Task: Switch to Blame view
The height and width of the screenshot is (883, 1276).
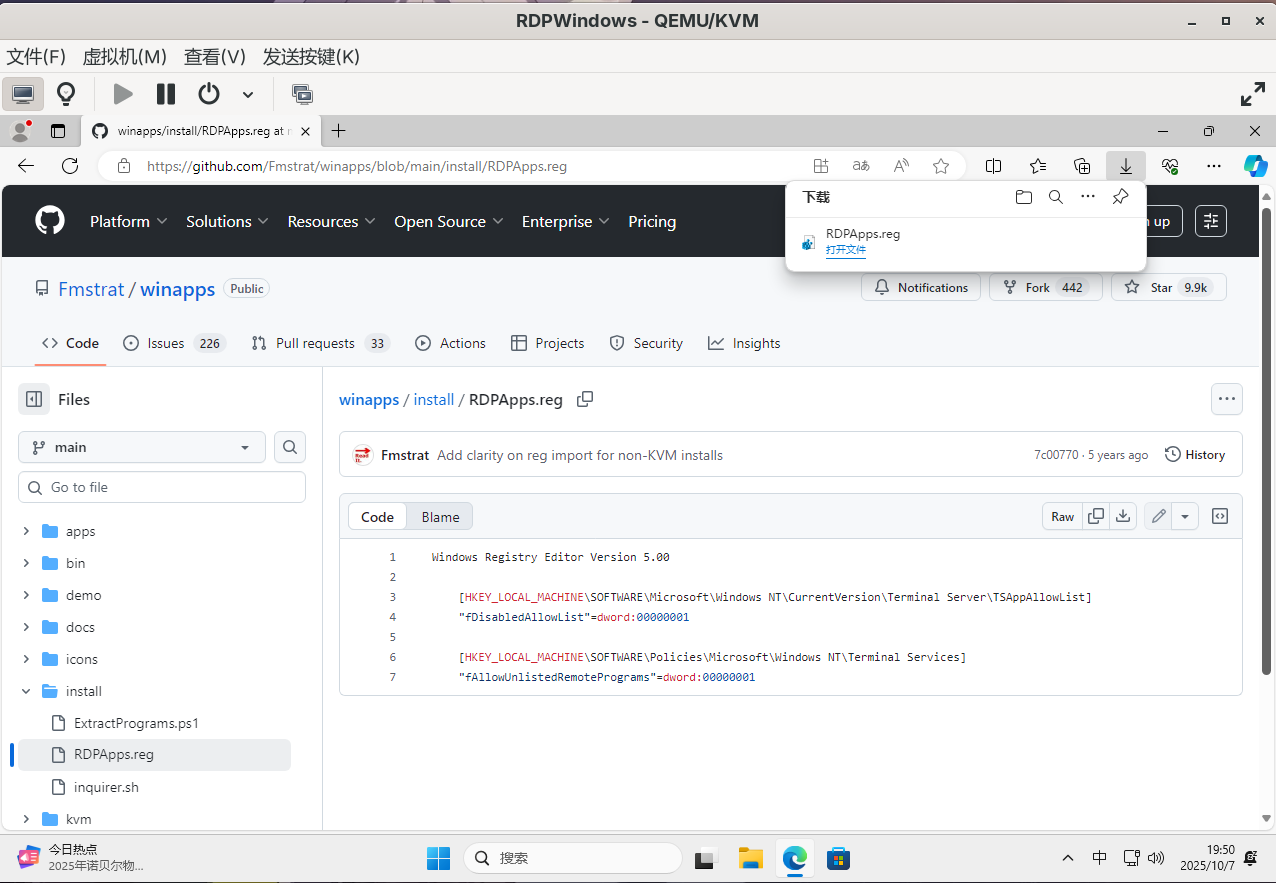Action: (440, 517)
